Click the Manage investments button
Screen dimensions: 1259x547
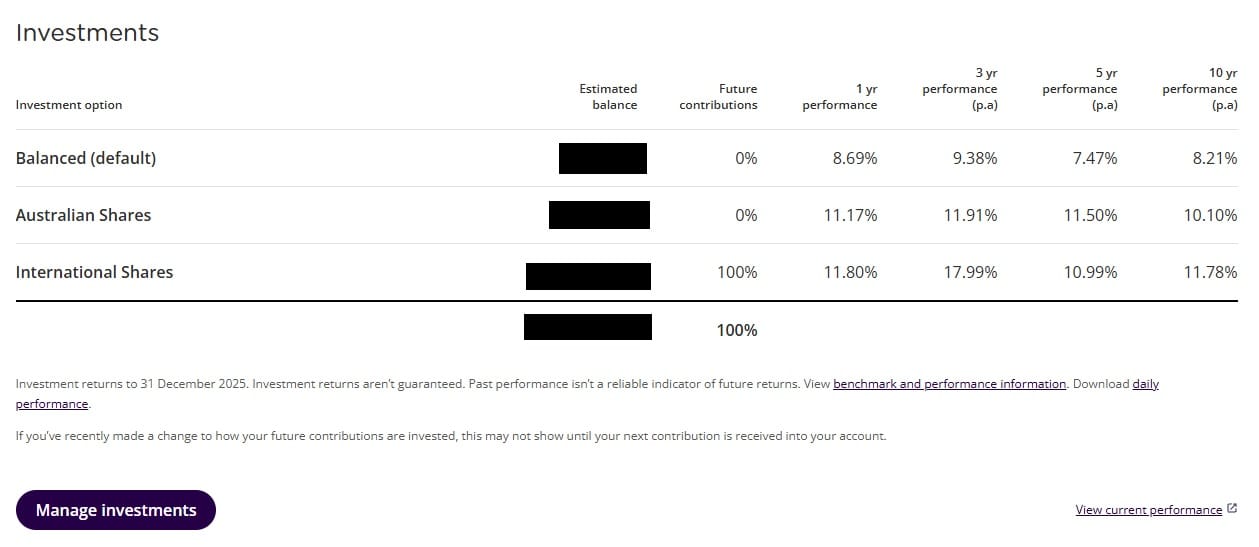click(x=116, y=510)
